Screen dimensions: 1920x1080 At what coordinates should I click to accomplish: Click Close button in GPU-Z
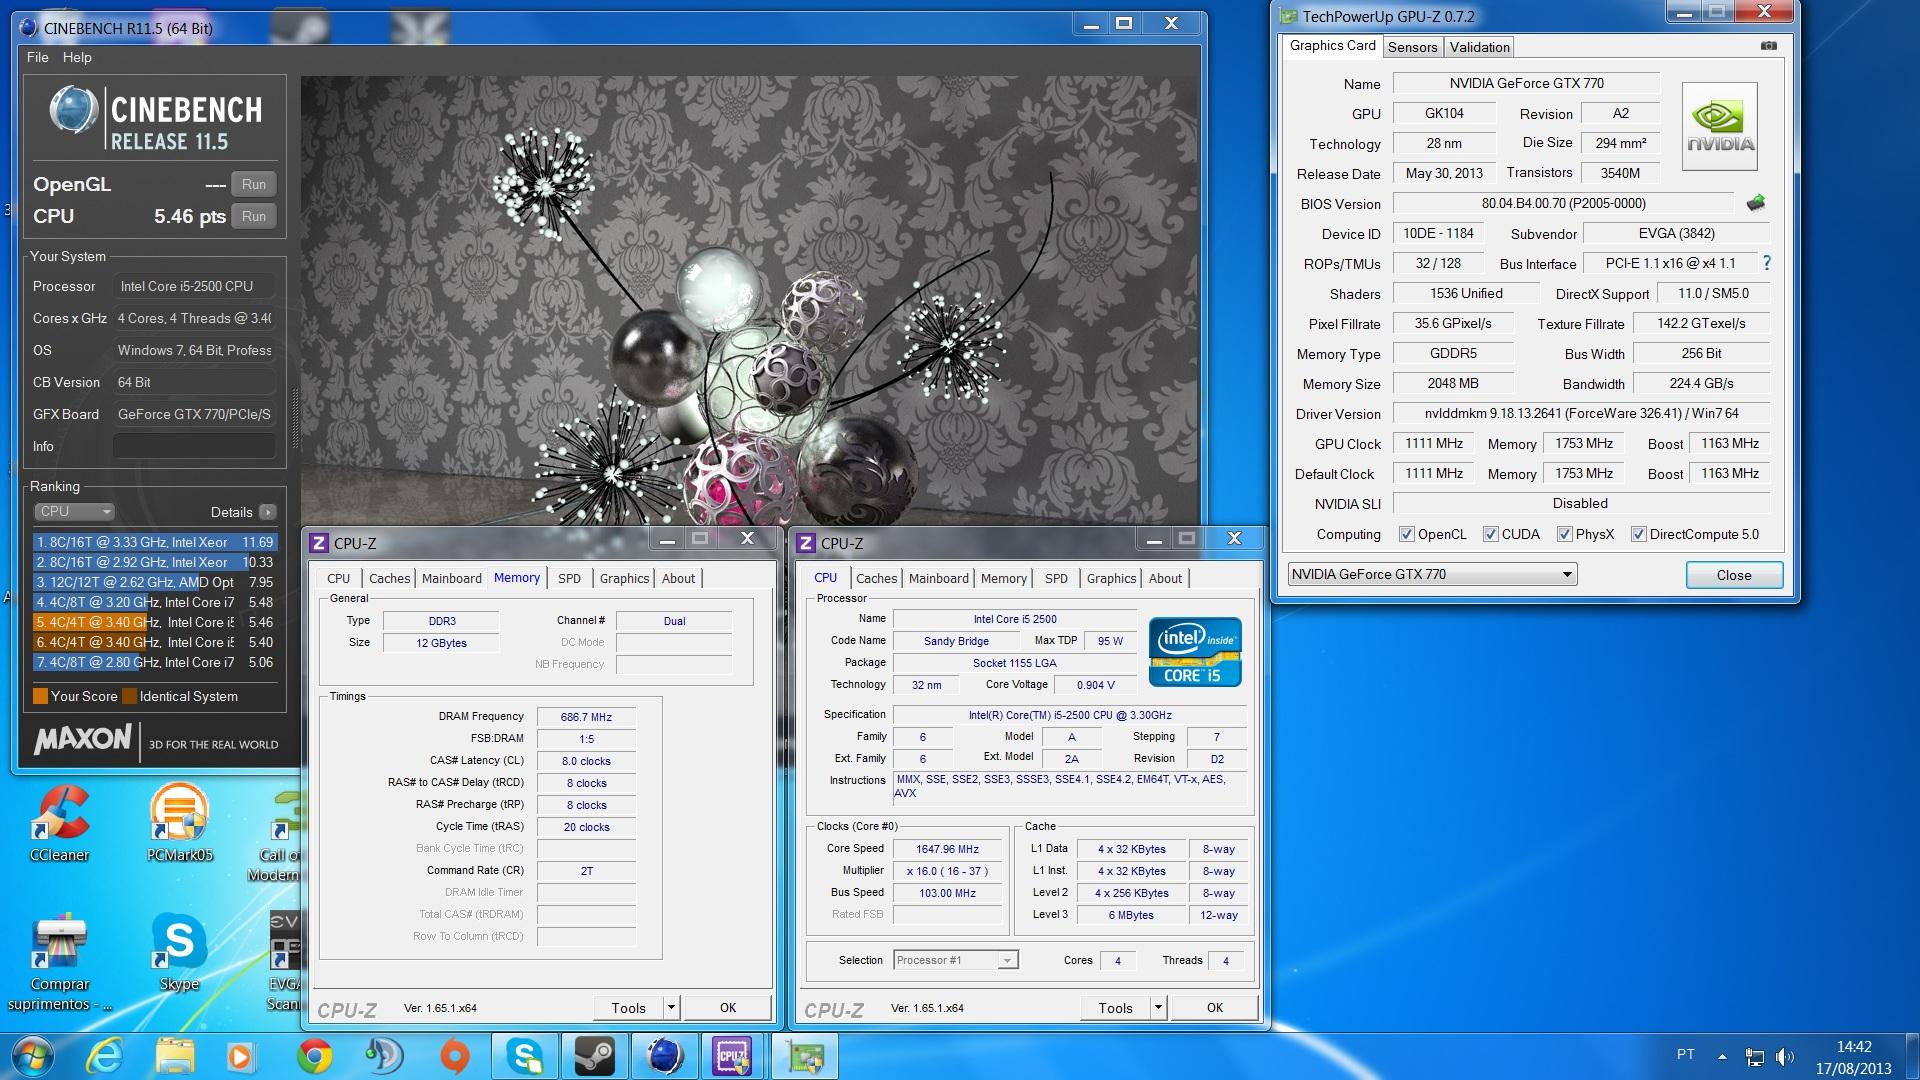point(1734,575)
